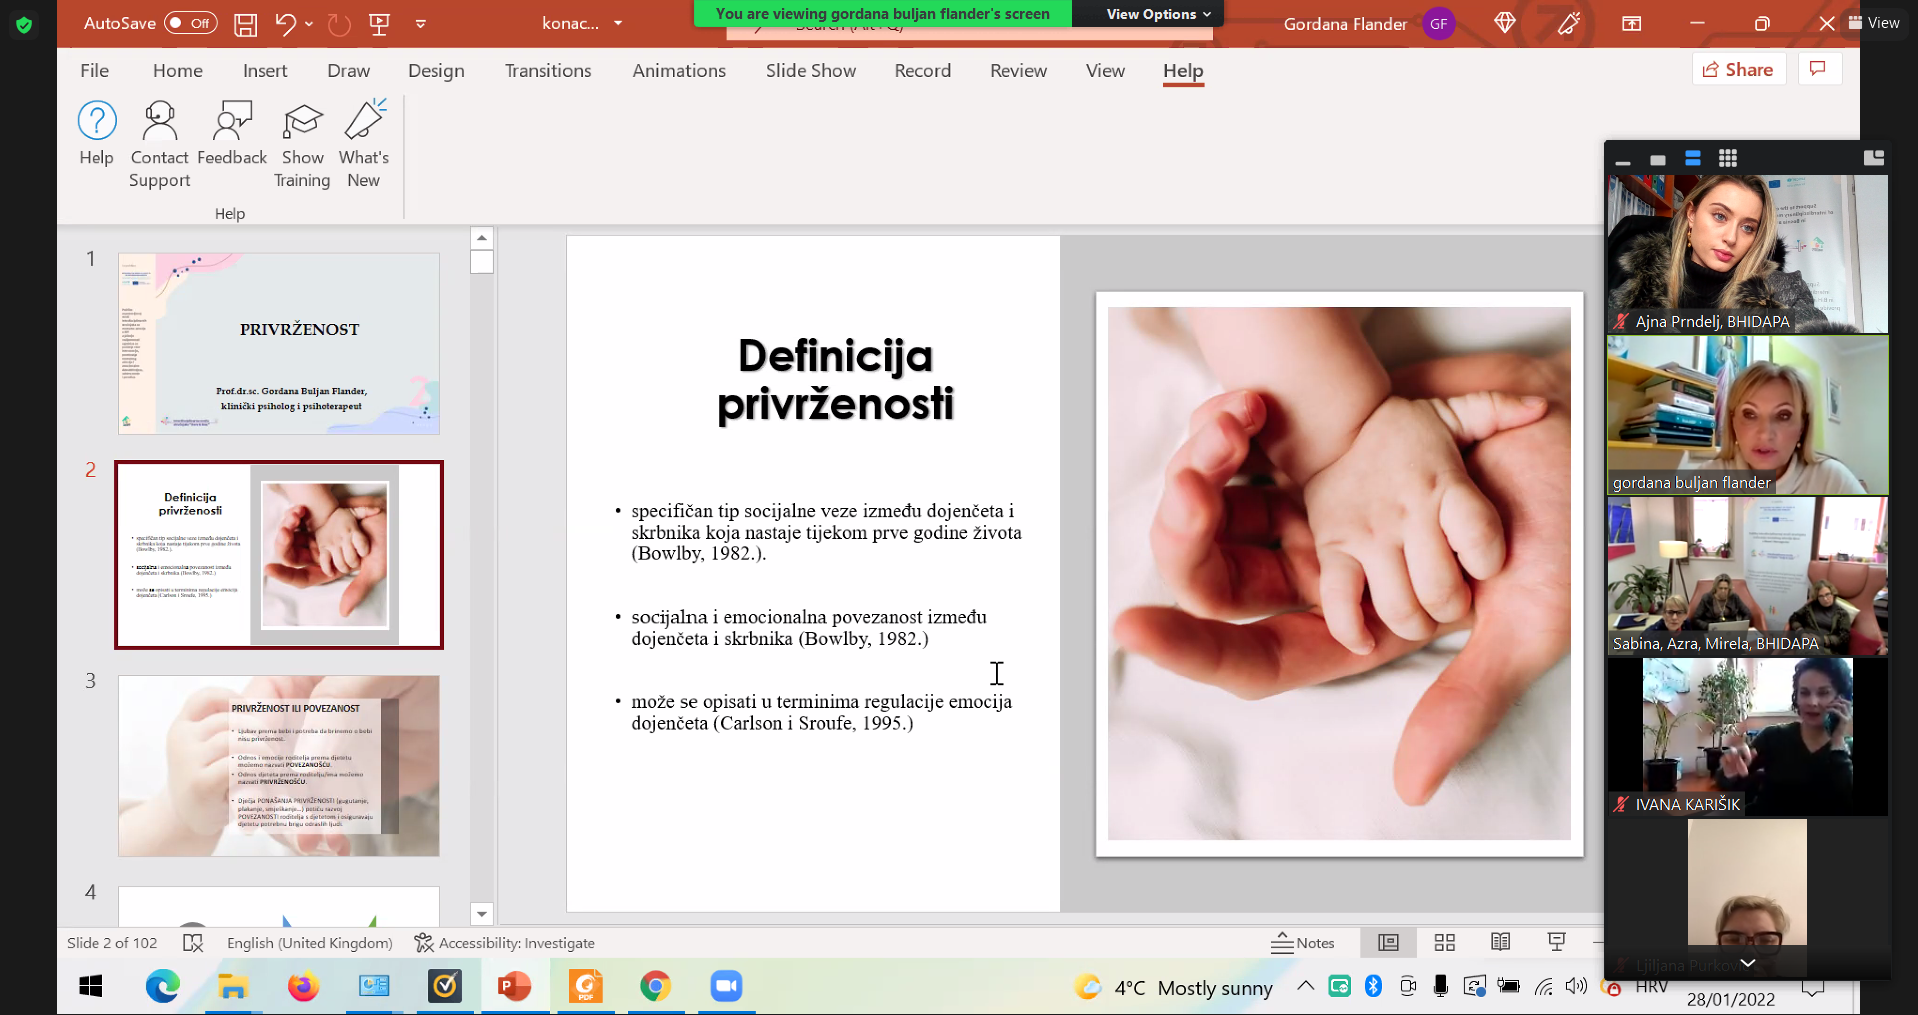Click the Share button
Screen dimensions: 1918x1015
tap(1738, 69)
